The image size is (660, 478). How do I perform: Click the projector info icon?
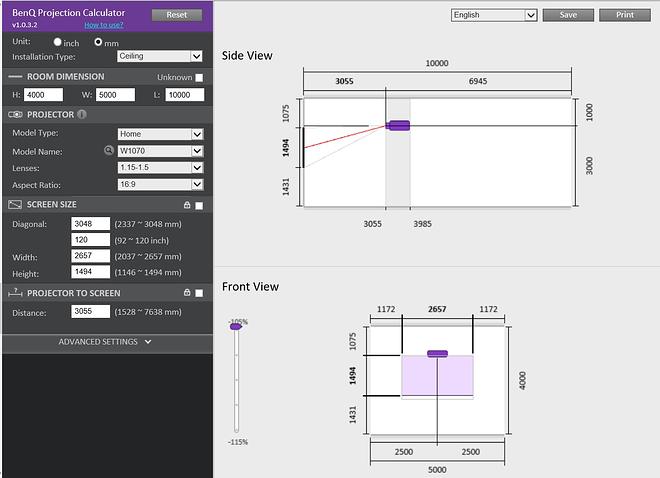[x=82, y=114]
